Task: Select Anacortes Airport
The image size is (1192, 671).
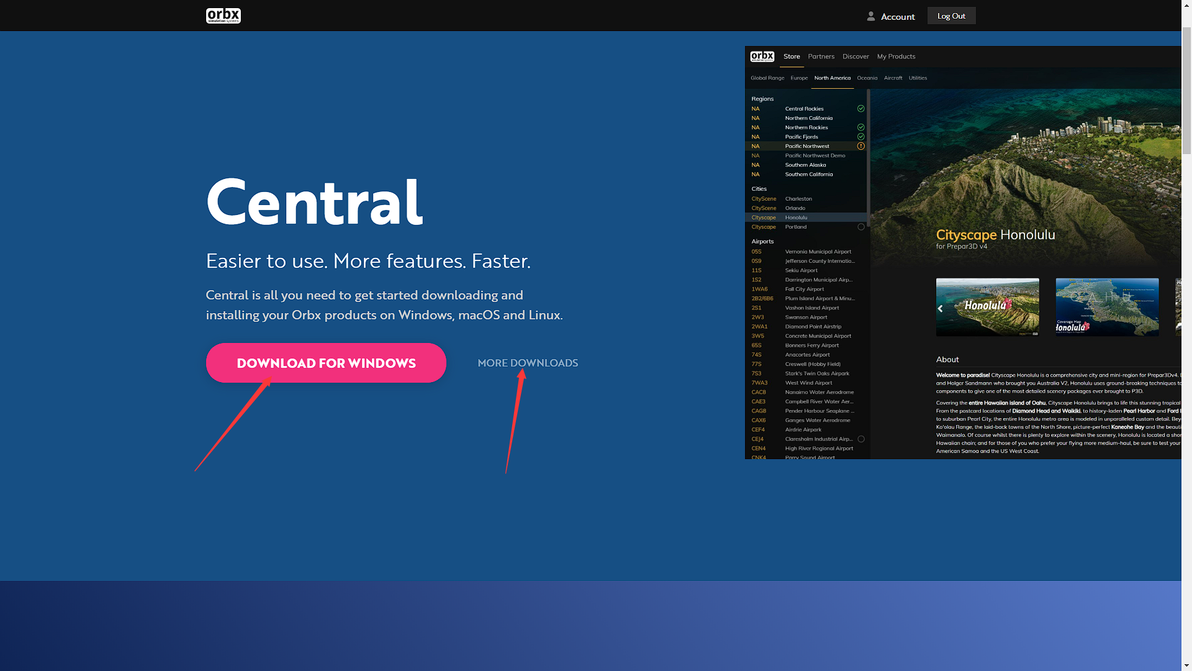Action: click(x=806, y=354)
